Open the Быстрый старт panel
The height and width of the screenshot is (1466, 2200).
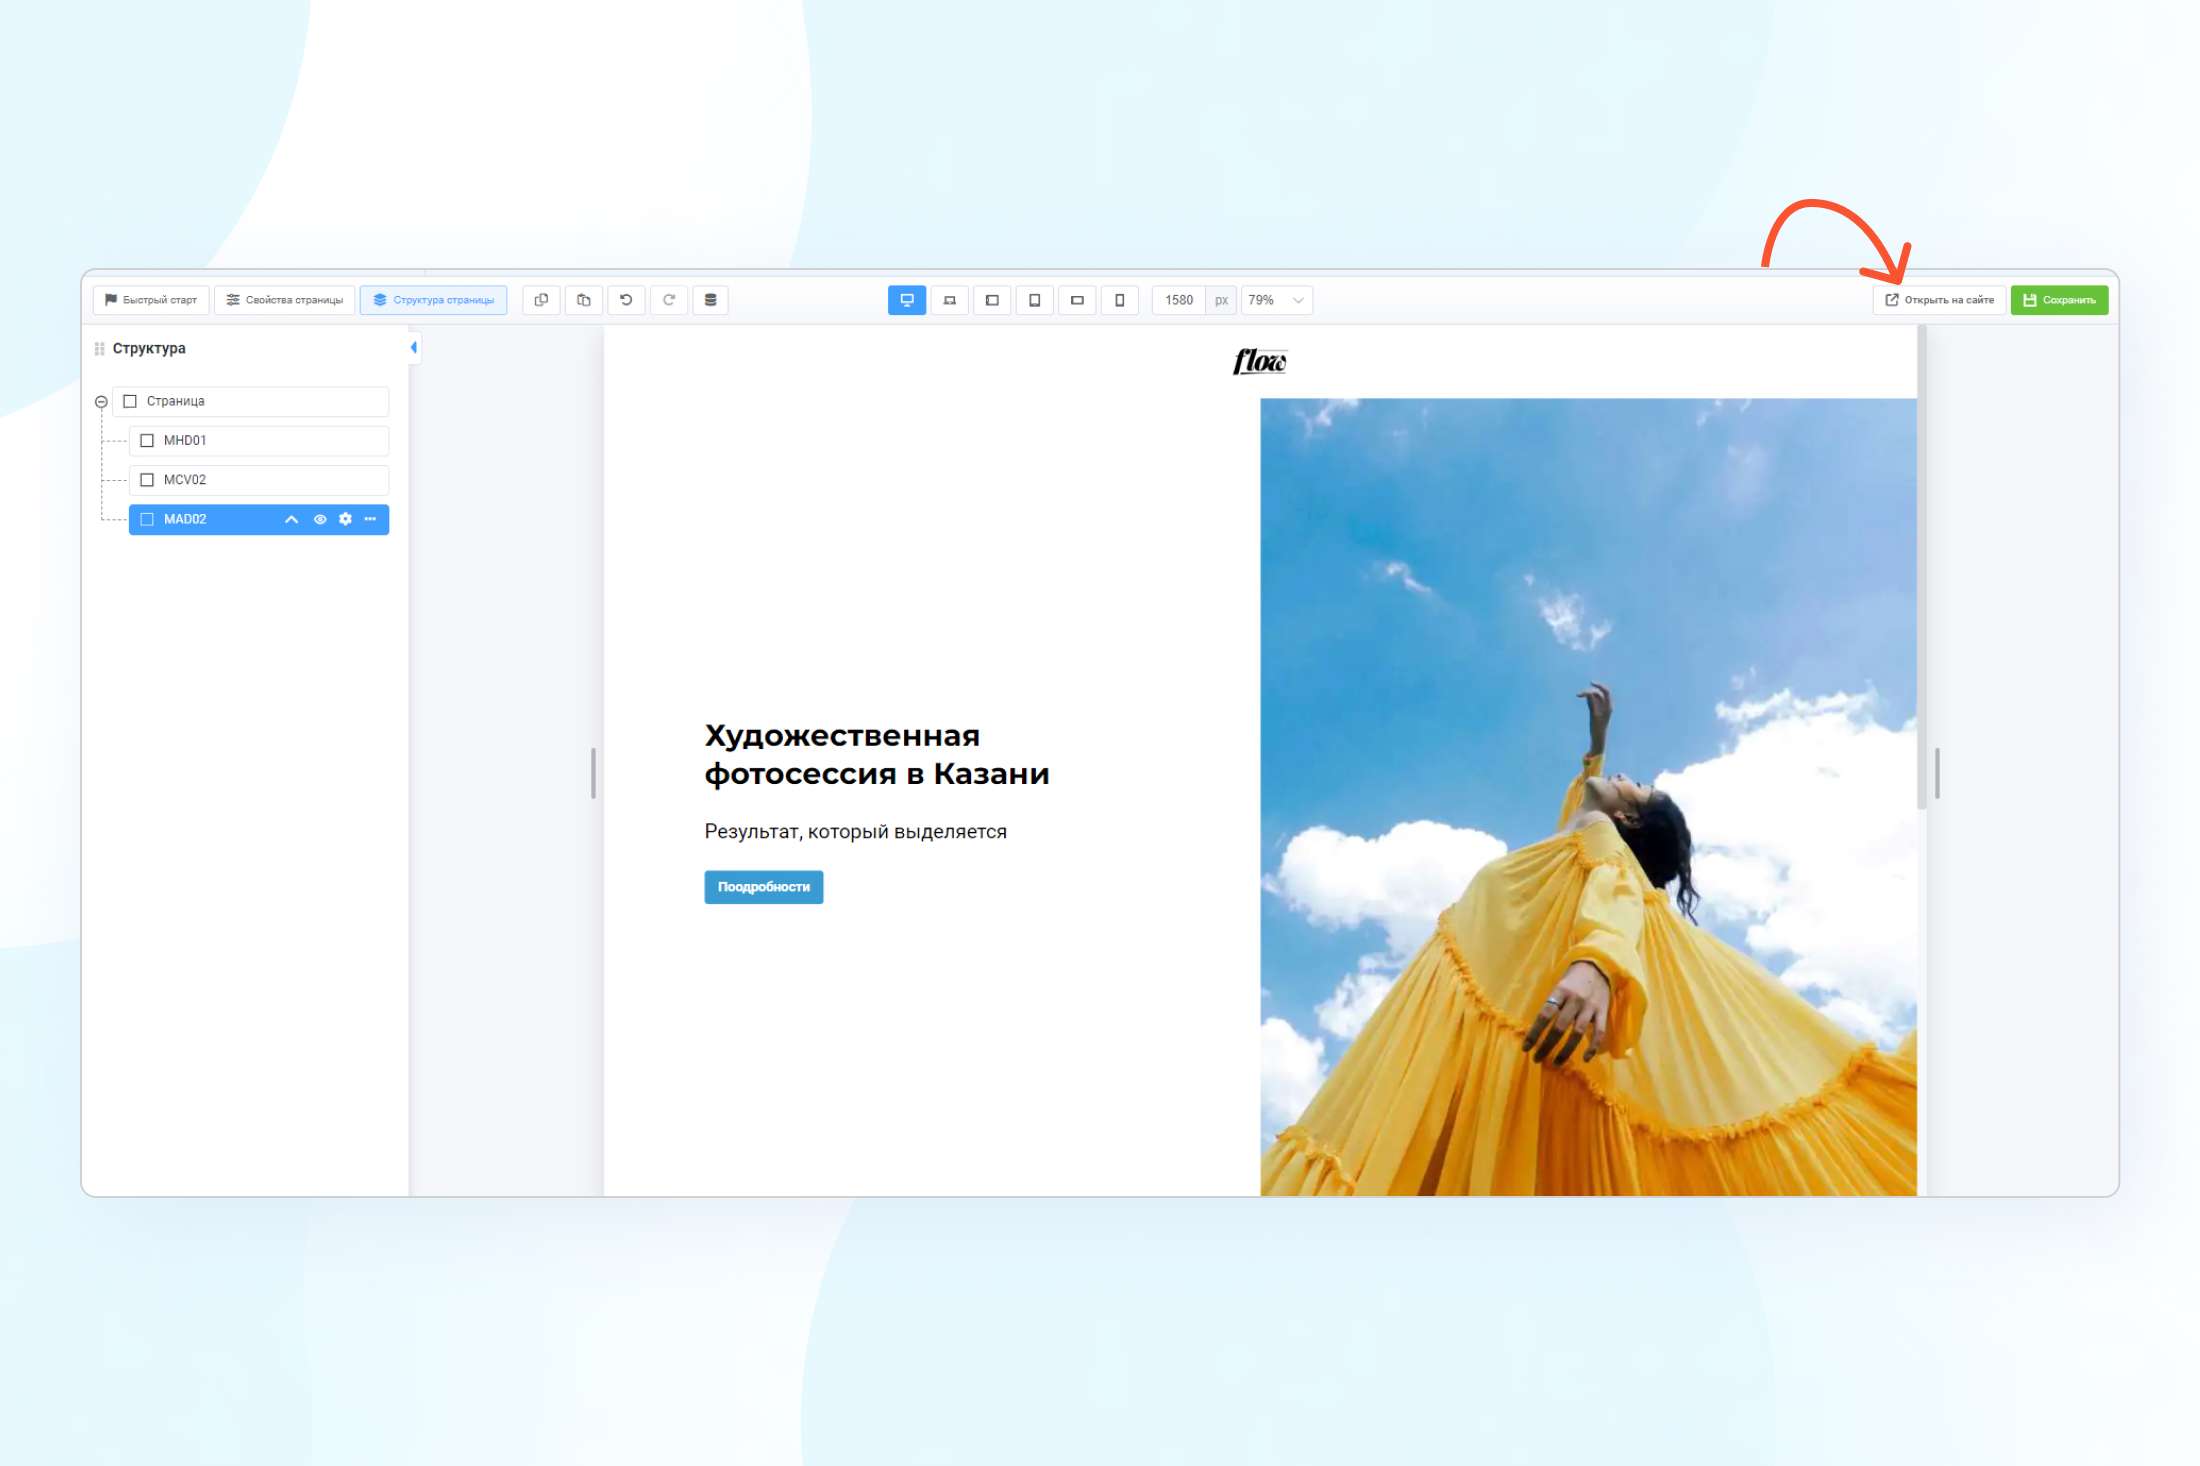tap(151, 300)
